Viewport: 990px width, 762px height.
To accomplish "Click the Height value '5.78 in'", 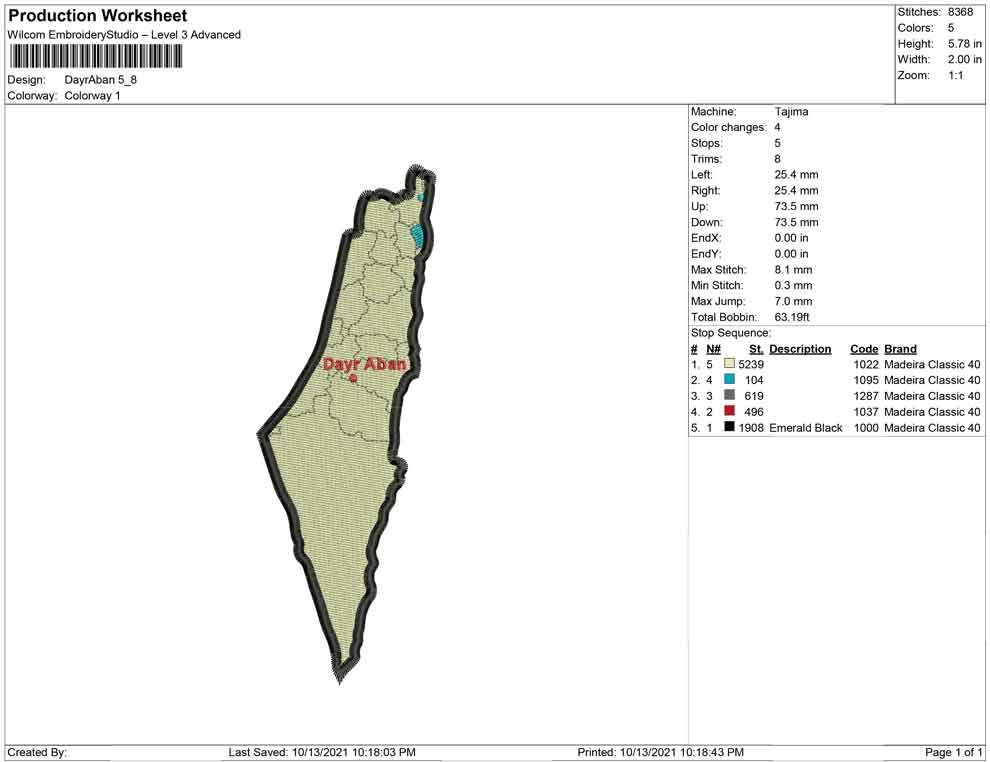I will (x=965, y=44).
